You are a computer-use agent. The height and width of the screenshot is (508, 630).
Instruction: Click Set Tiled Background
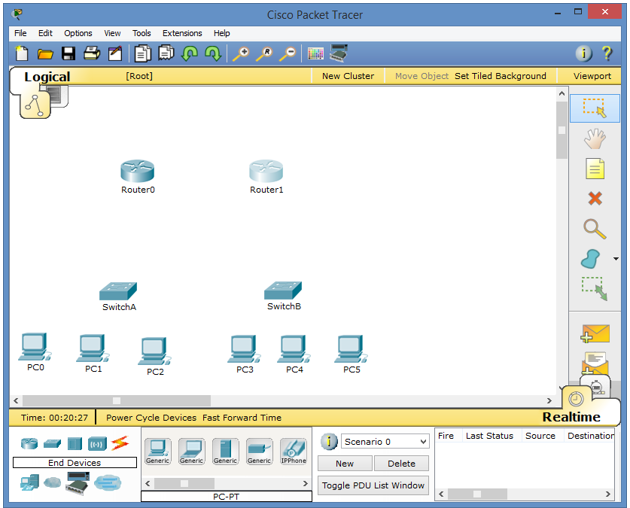(500, 76)
